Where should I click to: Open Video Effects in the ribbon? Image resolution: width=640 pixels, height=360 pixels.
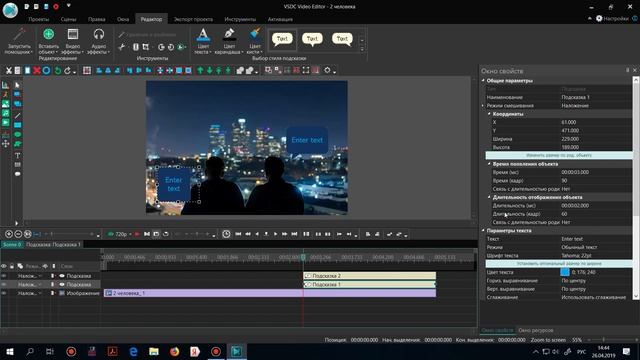tap(73, 41)
